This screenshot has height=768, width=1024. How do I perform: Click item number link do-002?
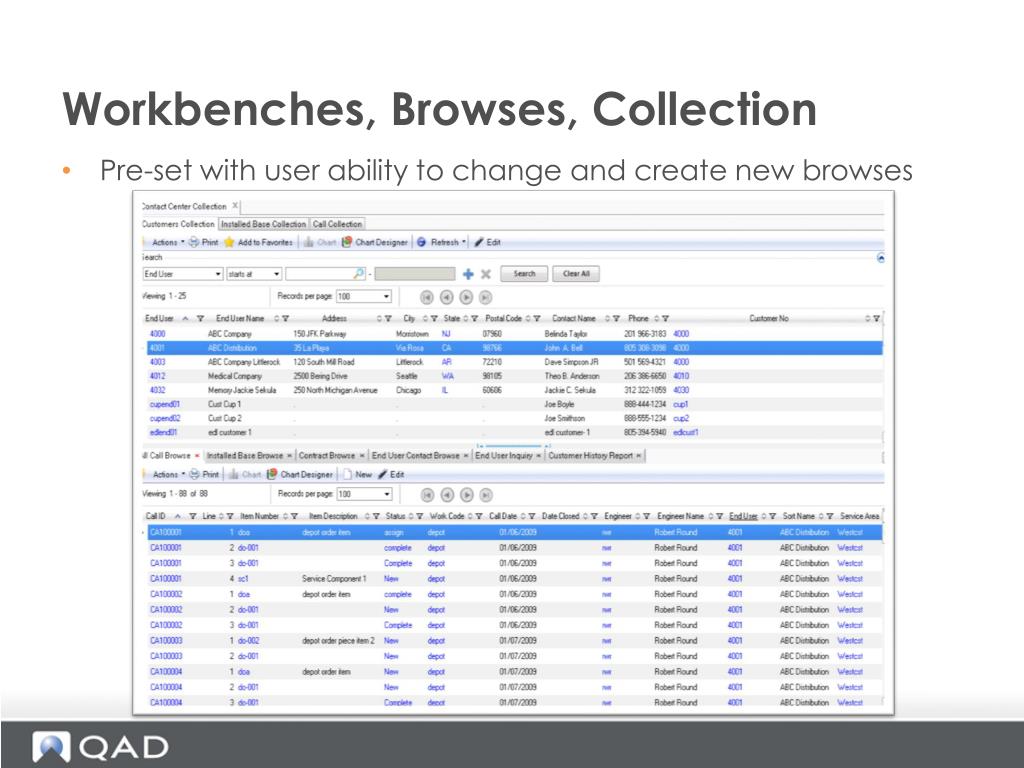[x=248, y=641]
